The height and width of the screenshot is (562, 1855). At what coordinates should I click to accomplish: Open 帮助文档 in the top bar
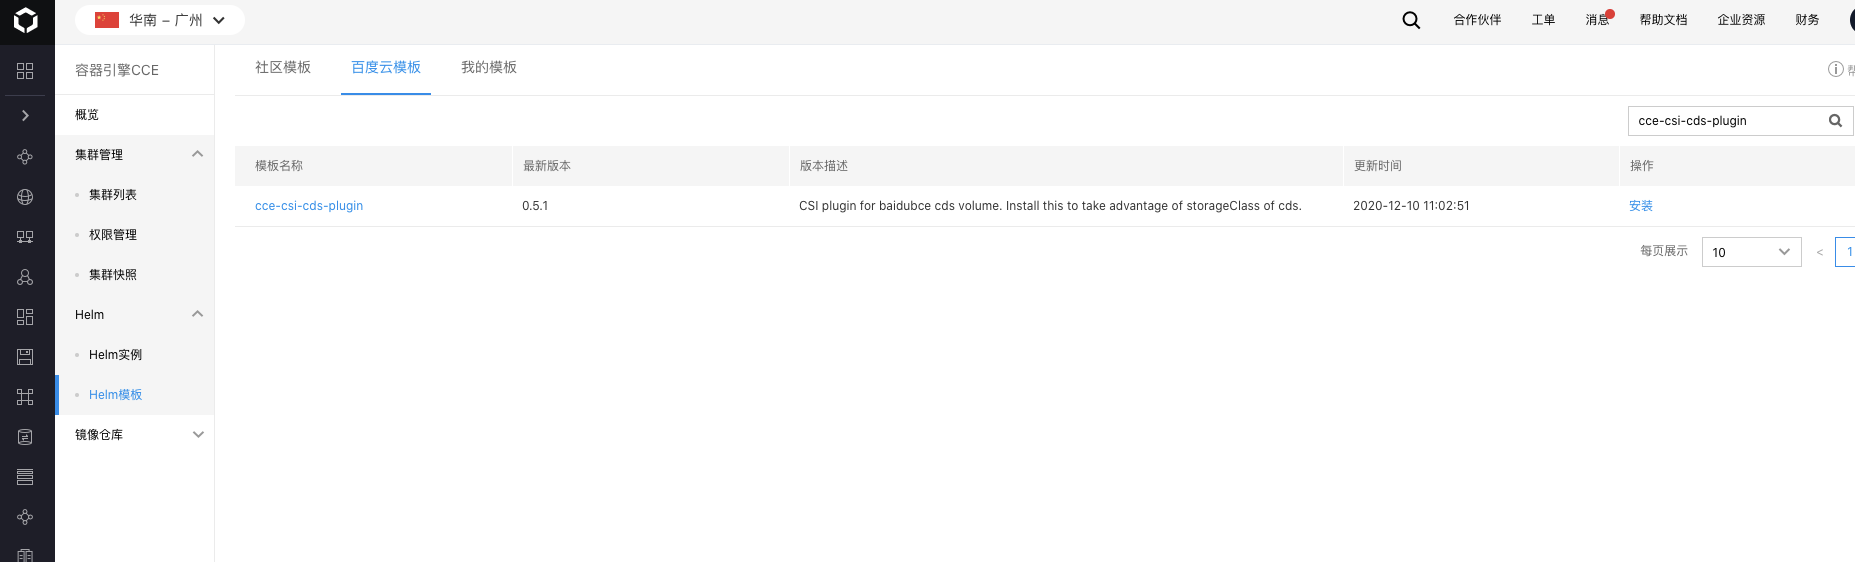pos(1663,20)
